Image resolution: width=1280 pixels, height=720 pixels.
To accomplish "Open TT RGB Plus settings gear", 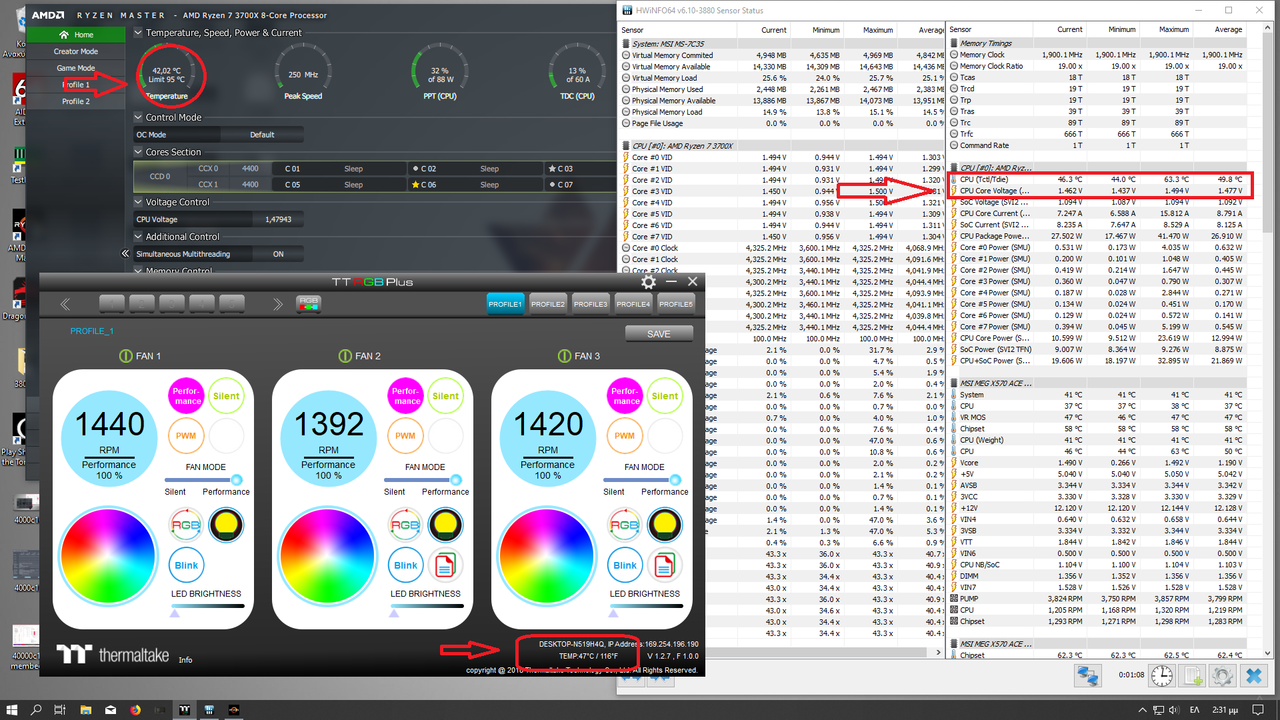I will coord(649,283).
